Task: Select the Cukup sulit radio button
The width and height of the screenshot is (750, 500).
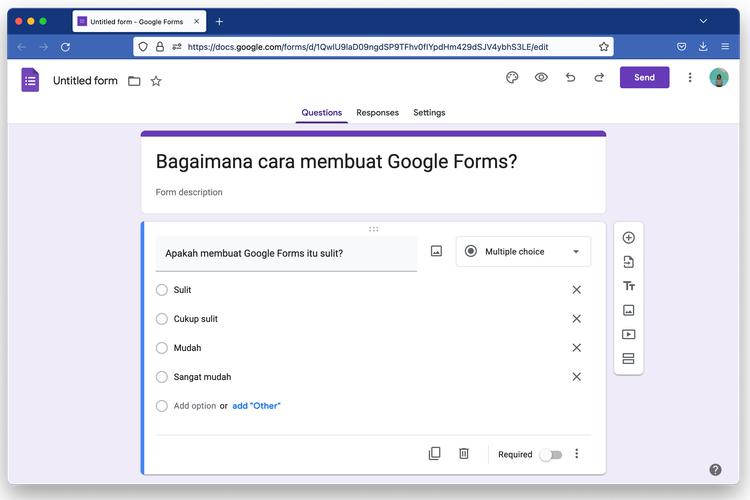Action: tap(162, 319)
